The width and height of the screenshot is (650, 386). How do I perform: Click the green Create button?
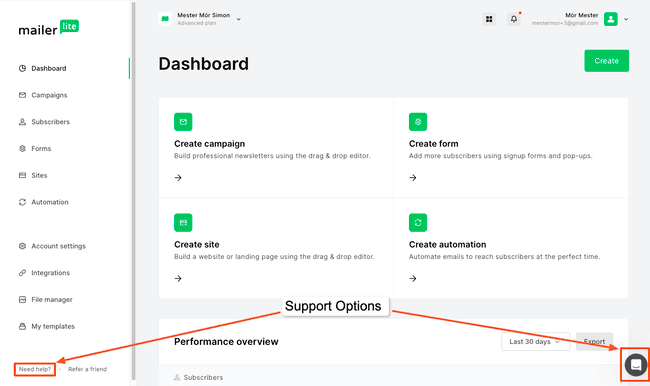pyautogui.click(x=606, y=61)
